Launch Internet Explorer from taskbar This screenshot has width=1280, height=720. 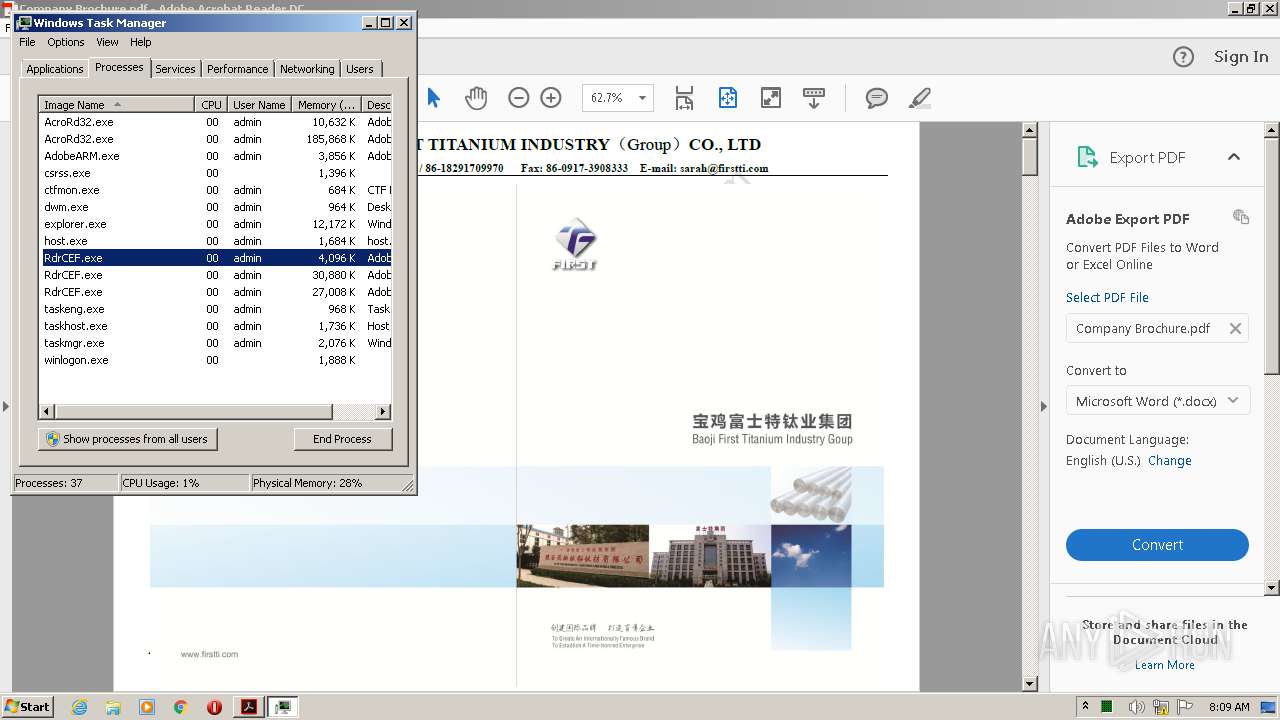tap(79, 707)
